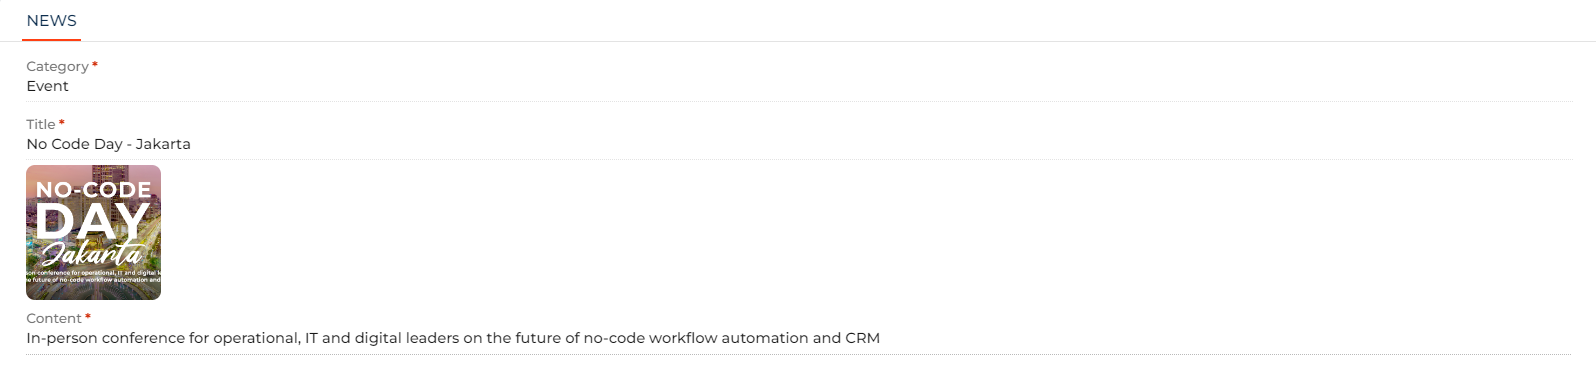Click the Category field label

click(x=57, y=66)
